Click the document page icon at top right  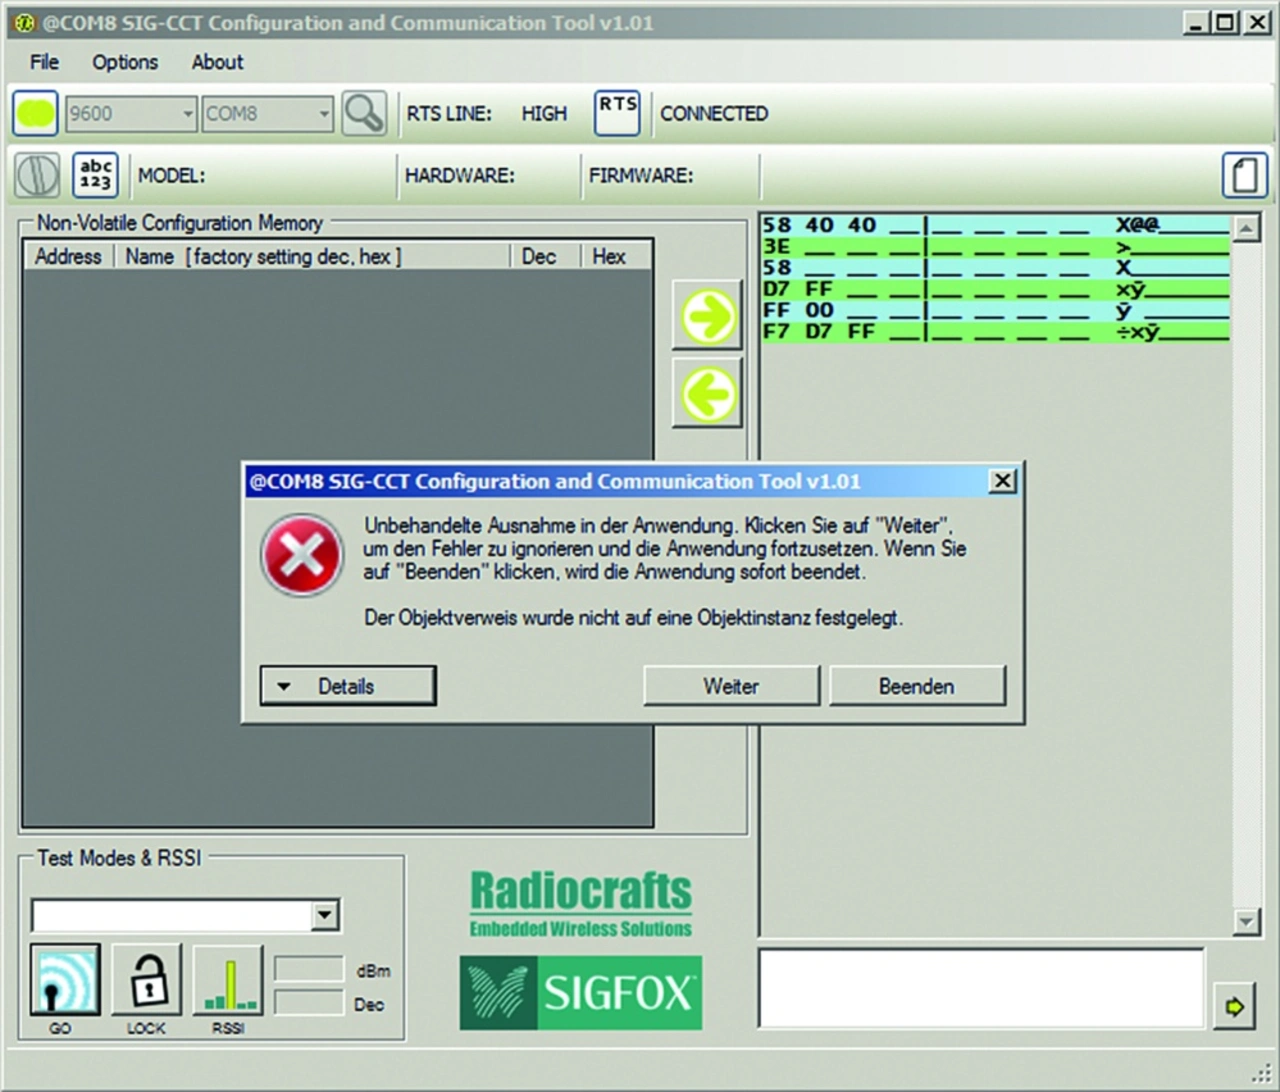(x=1244, y=175)
